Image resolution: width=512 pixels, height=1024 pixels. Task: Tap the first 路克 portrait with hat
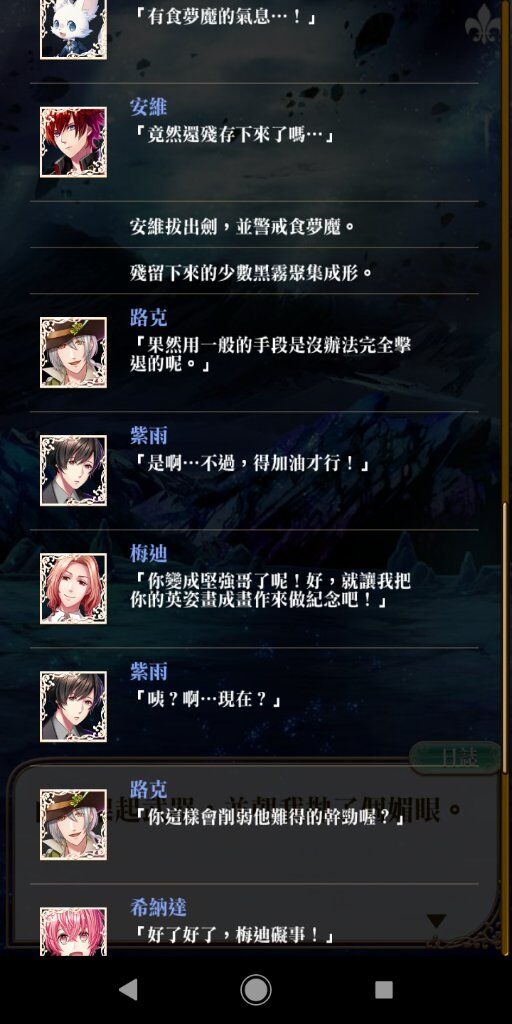tap(73, 353)
